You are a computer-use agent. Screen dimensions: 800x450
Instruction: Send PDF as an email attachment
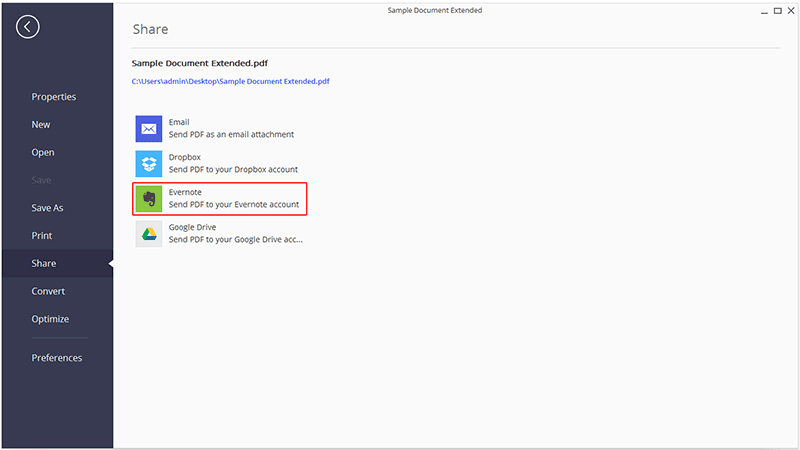(219, 129)
